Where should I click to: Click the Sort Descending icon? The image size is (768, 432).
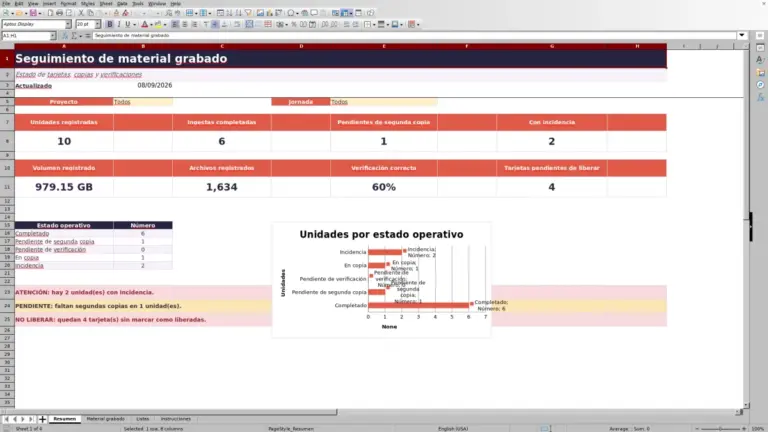[239, 13]
